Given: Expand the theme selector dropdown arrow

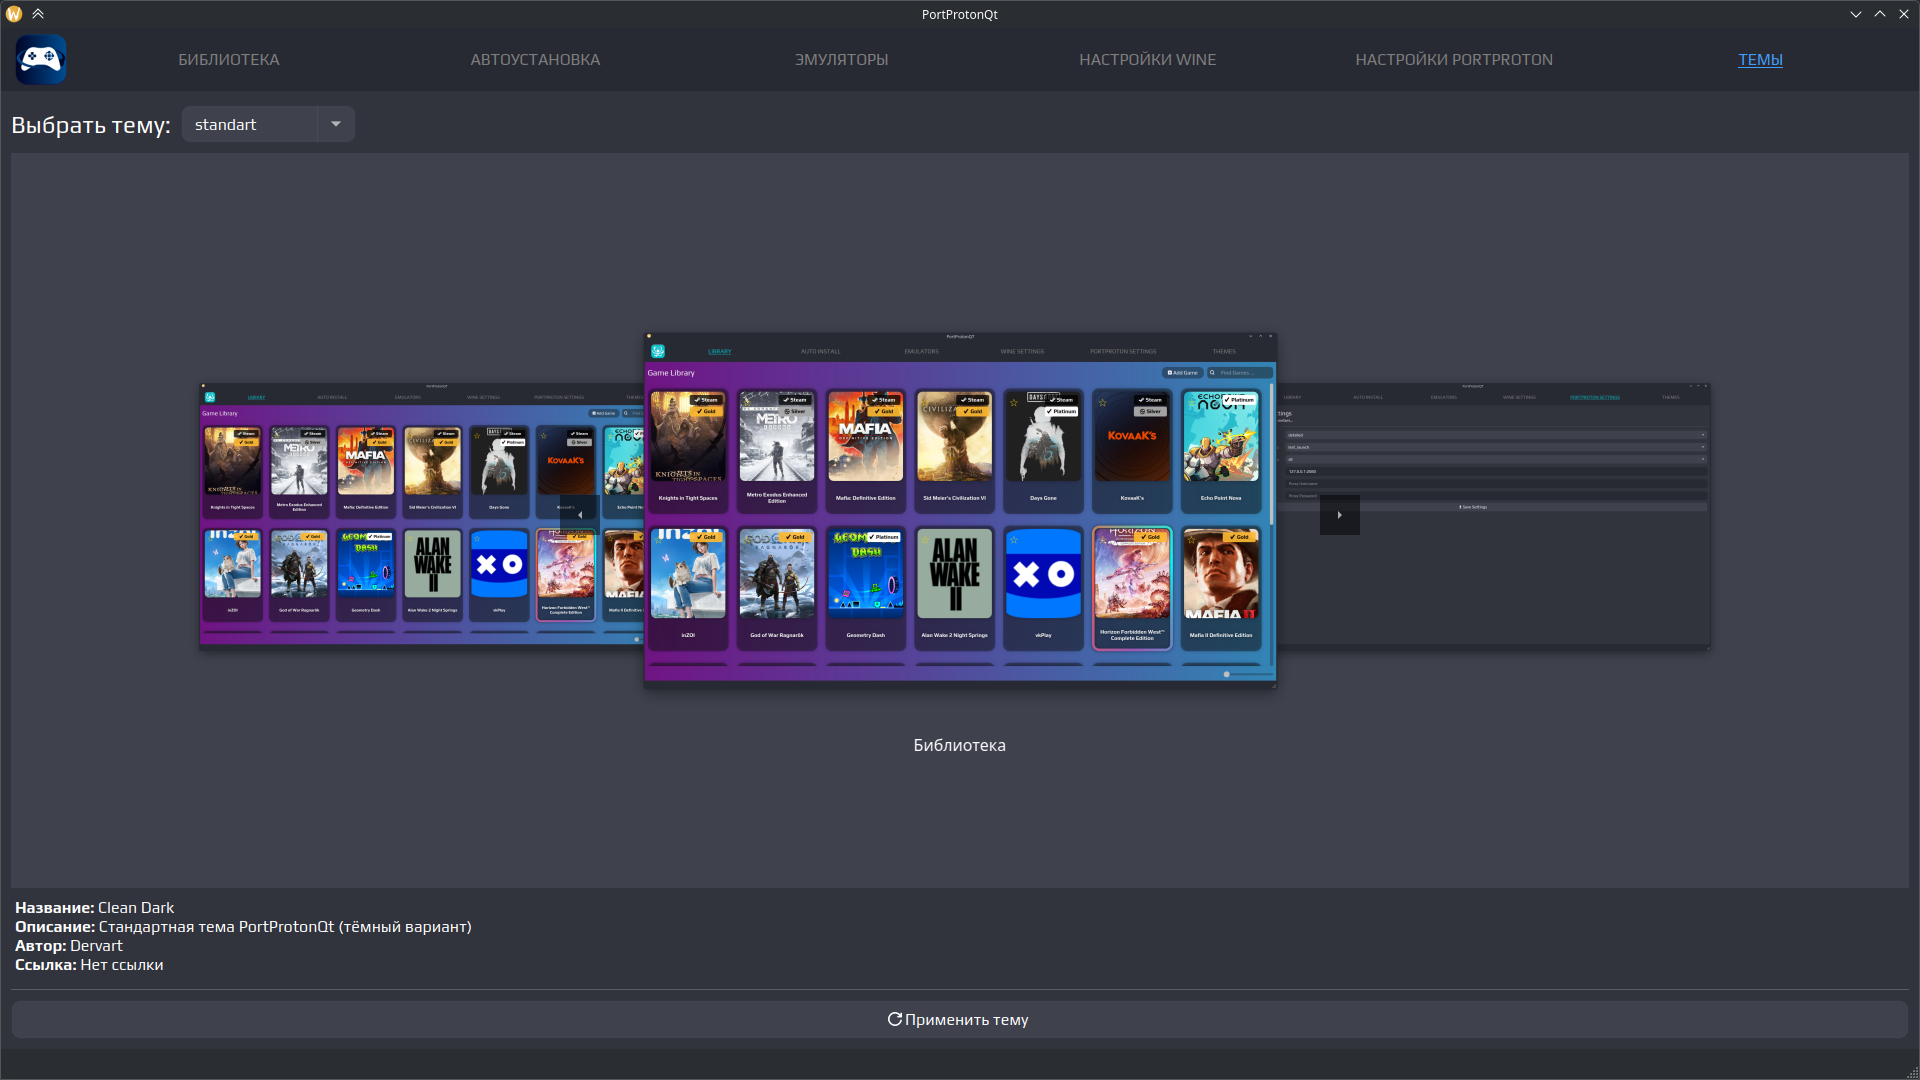Looking at the screenshot, I should pos(336,124).
